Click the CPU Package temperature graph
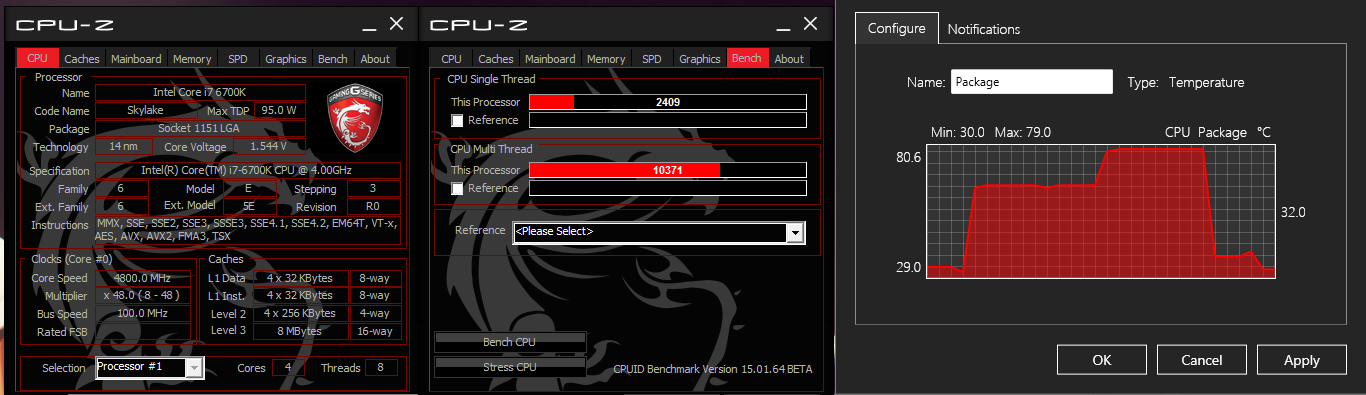The width and height of the screenshot is (1366, 395). coord(1101,210)
